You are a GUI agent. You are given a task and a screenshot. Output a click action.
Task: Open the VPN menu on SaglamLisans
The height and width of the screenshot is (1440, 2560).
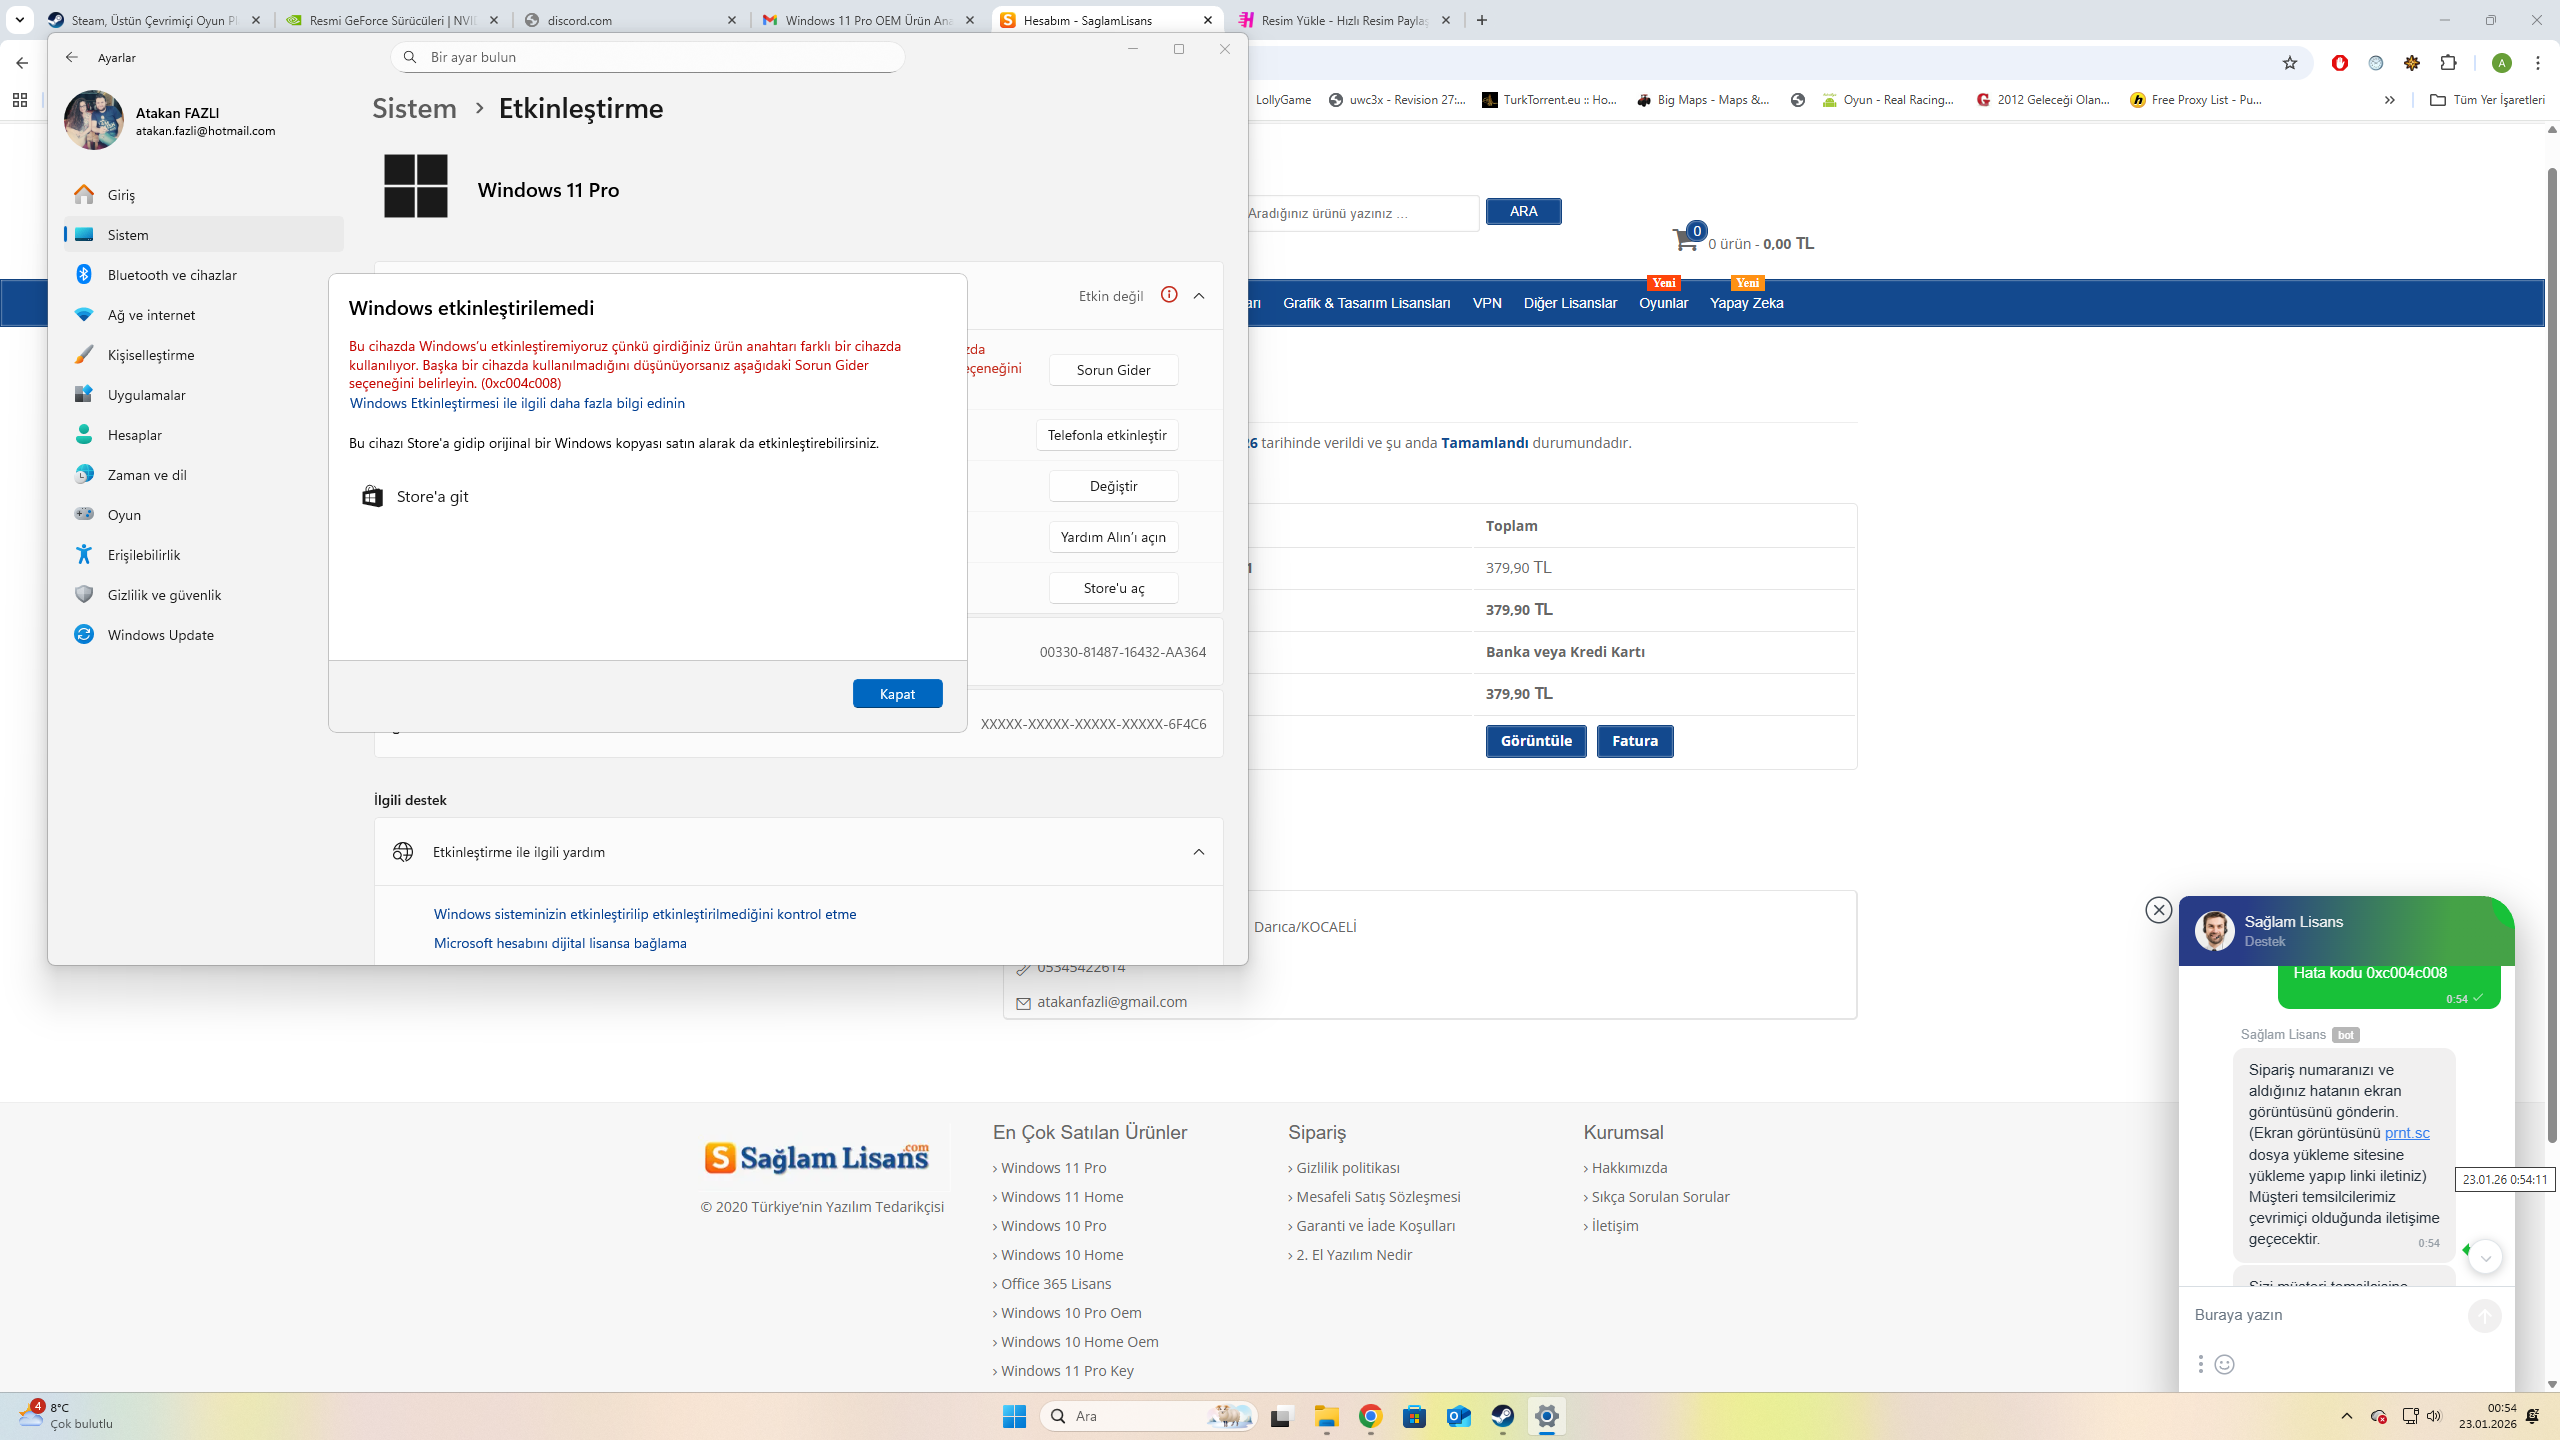click(x=1487, y=303)
